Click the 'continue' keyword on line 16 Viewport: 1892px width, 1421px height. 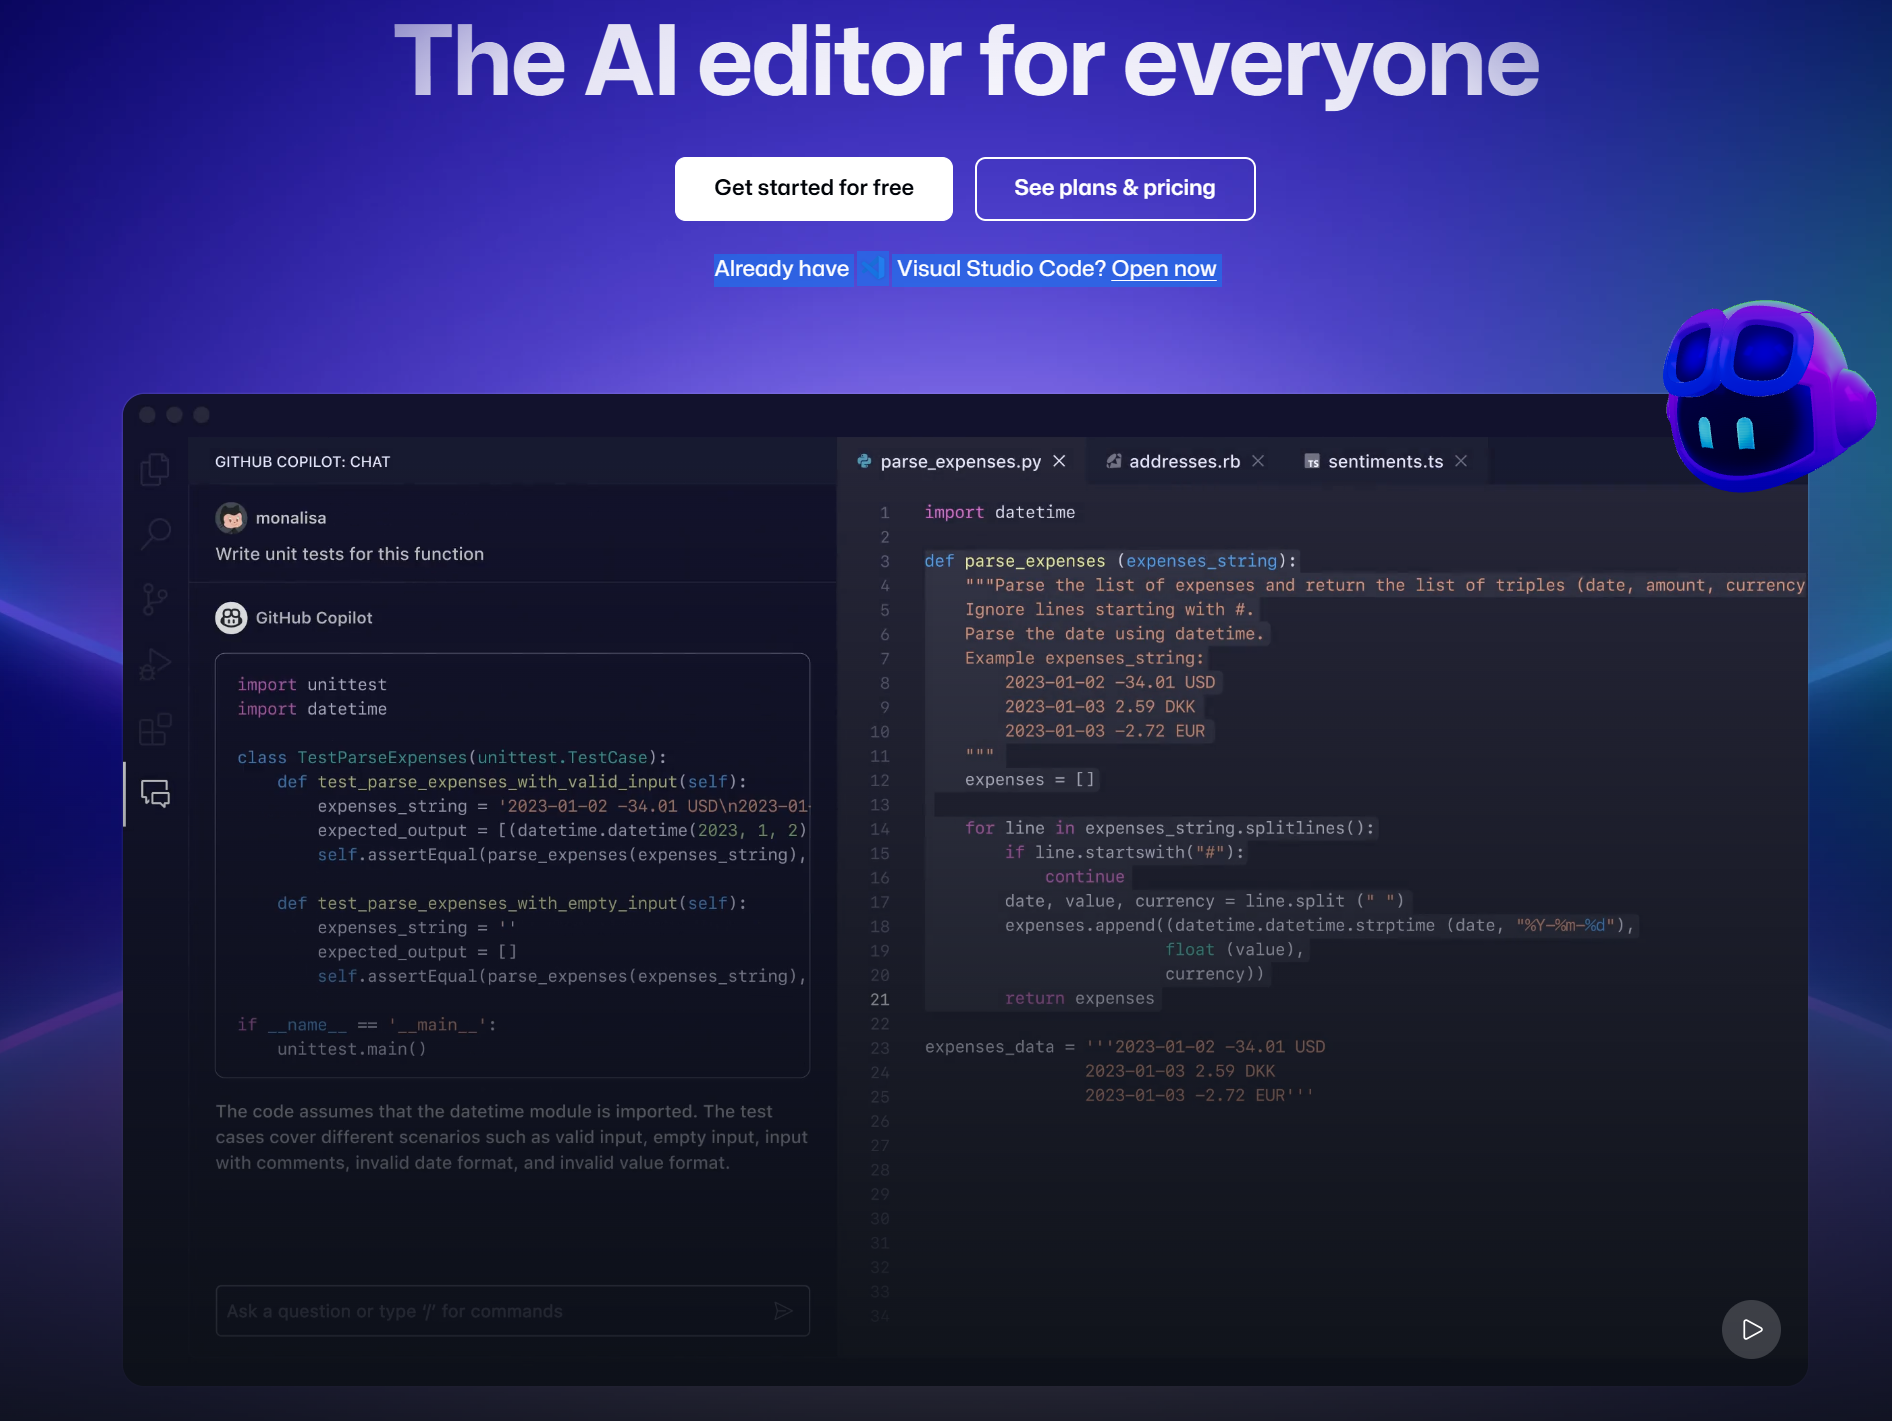(x=1085, y=877)
